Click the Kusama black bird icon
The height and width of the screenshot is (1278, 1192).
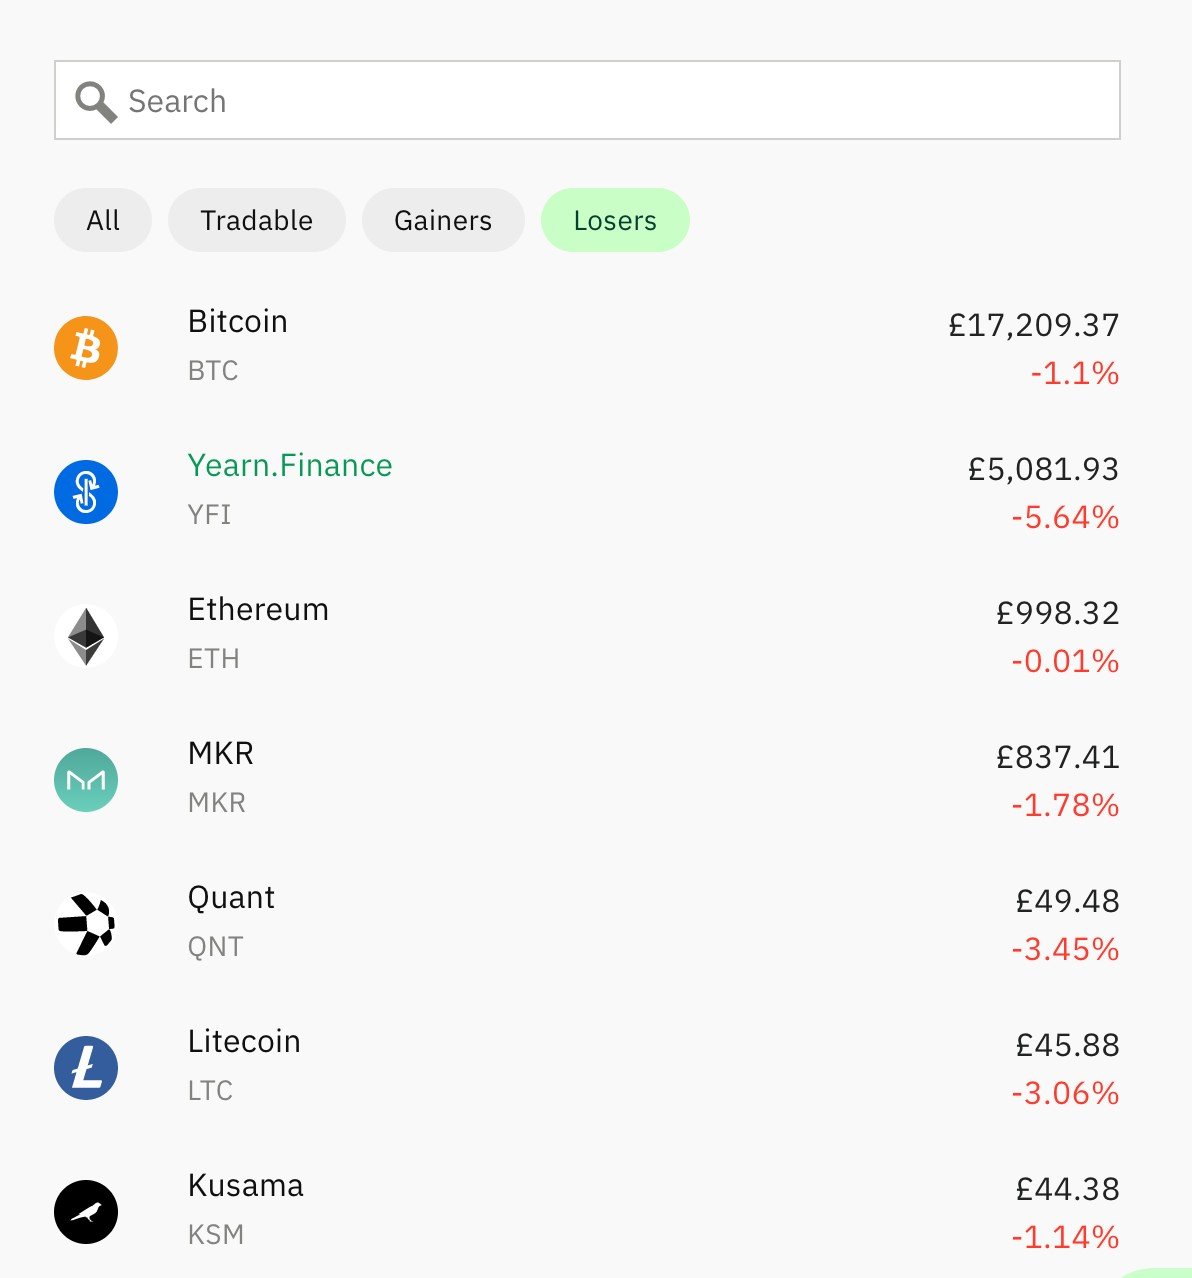[86, 1212]
